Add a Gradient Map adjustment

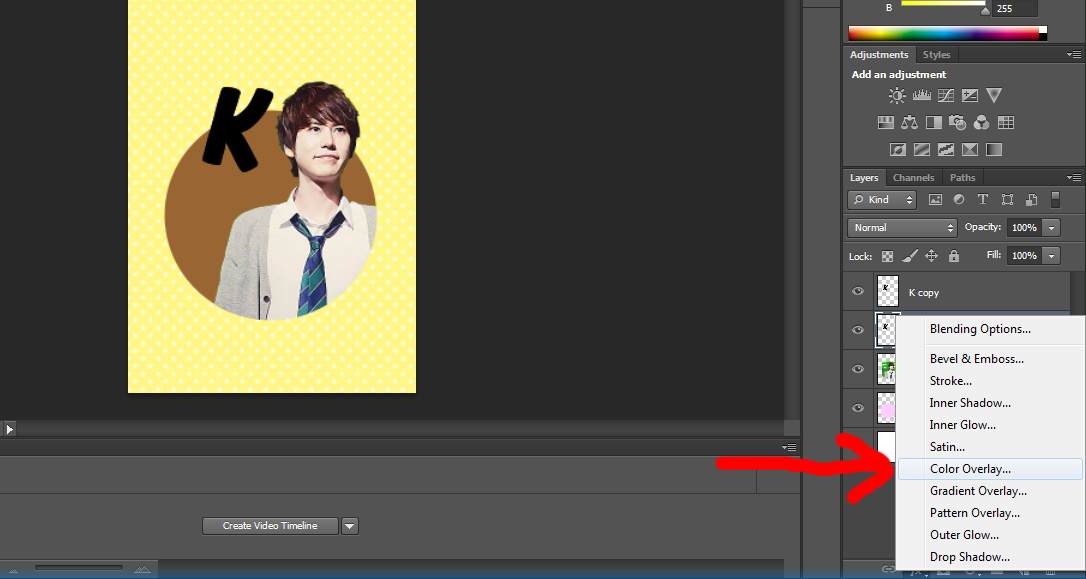coord(994,149)
